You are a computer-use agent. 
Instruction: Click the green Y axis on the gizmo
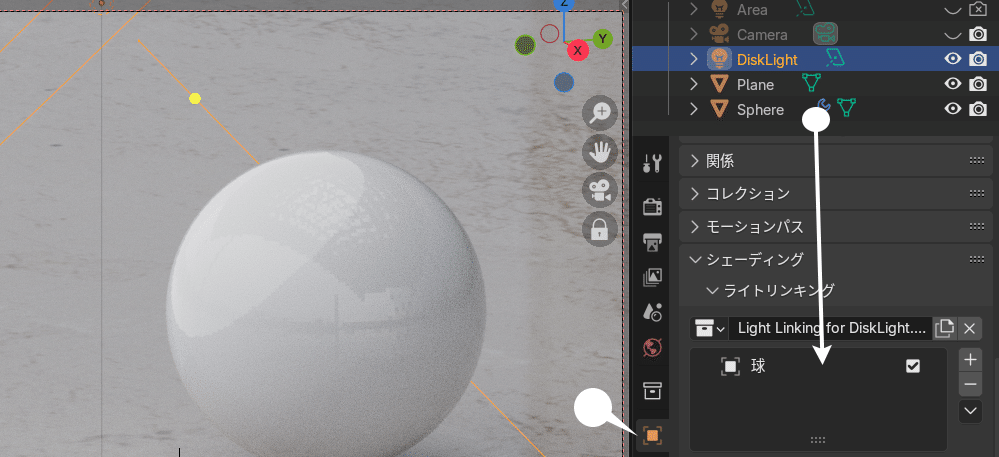[602, 39]
